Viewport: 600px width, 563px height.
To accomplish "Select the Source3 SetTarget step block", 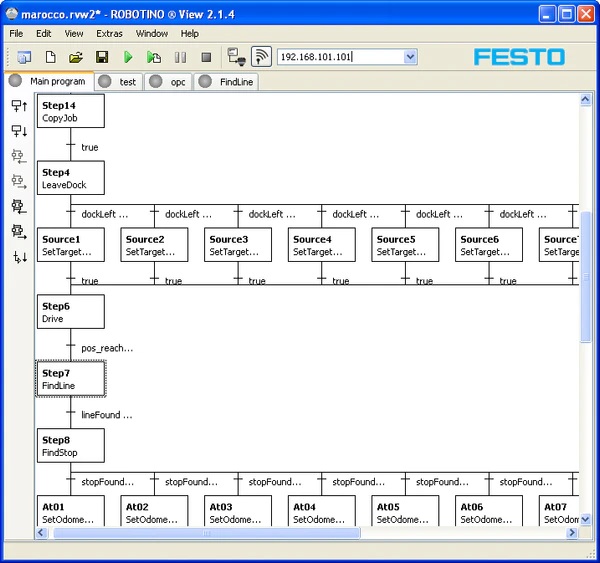I will [x=238, y=246].
